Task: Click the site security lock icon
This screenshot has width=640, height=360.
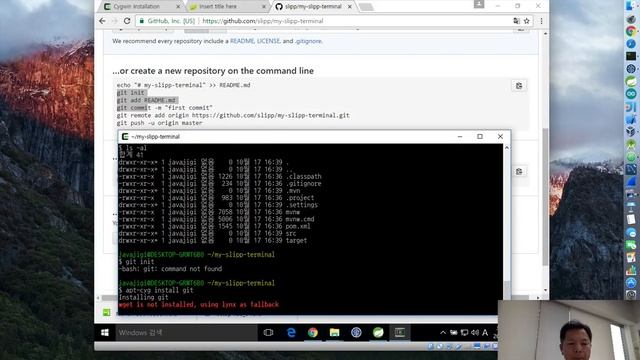Action: 142,21
